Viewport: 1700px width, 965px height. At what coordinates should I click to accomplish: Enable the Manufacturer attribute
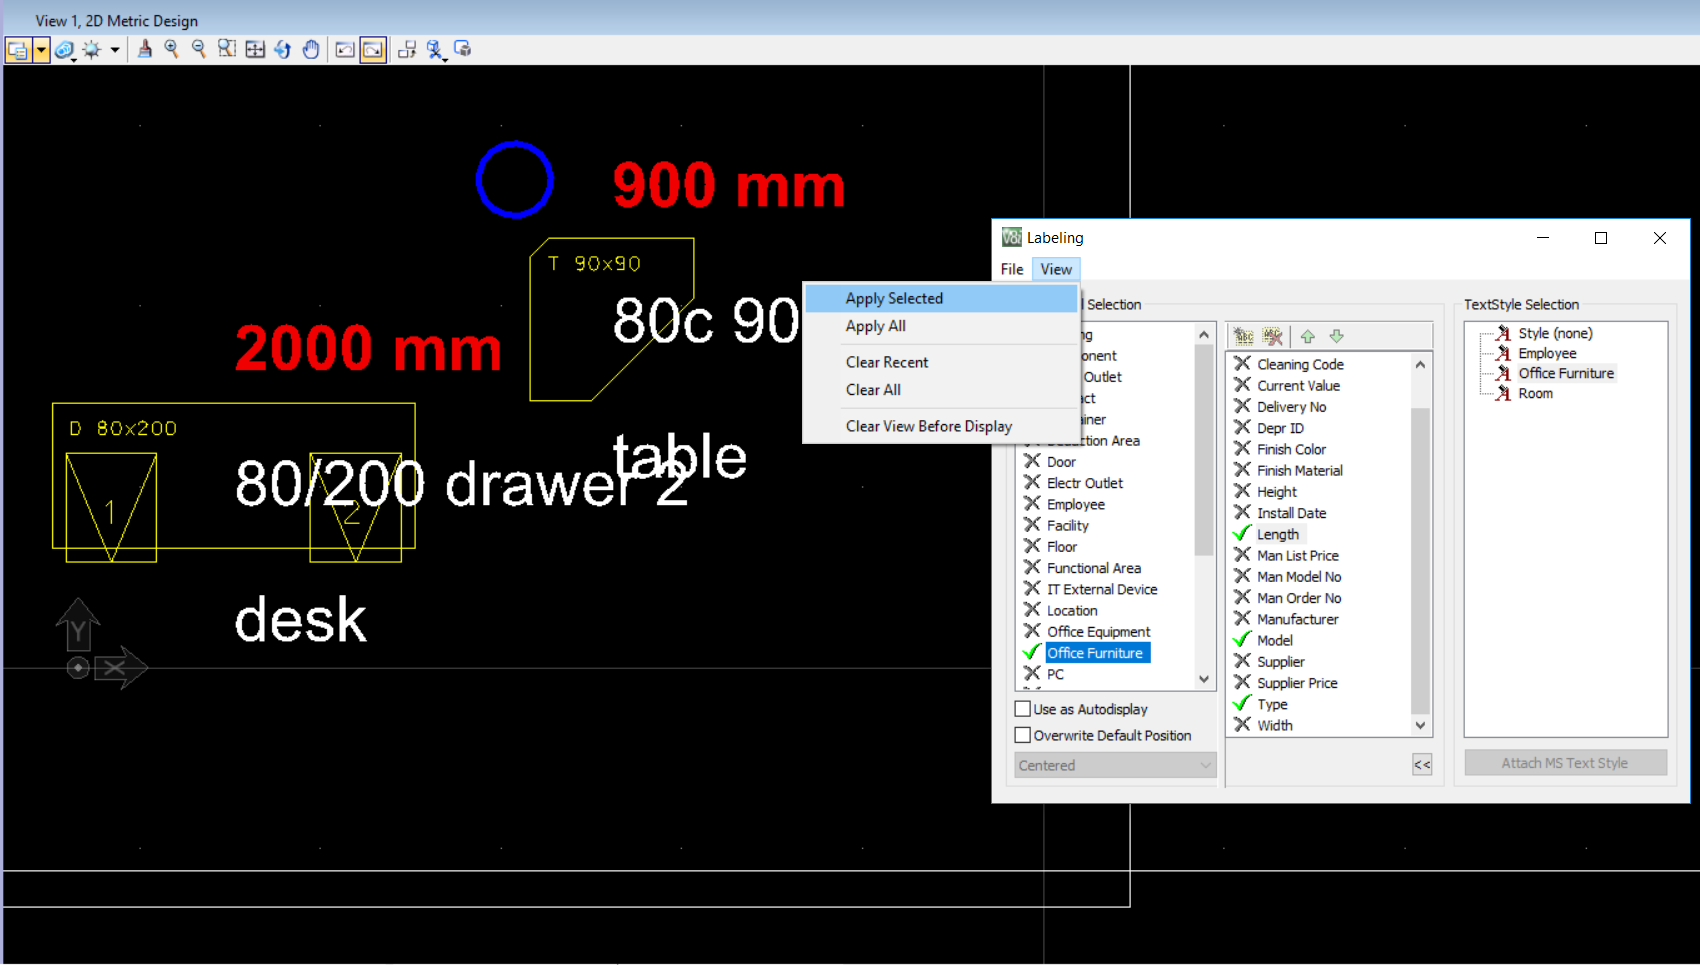(x=1242, y=619)
